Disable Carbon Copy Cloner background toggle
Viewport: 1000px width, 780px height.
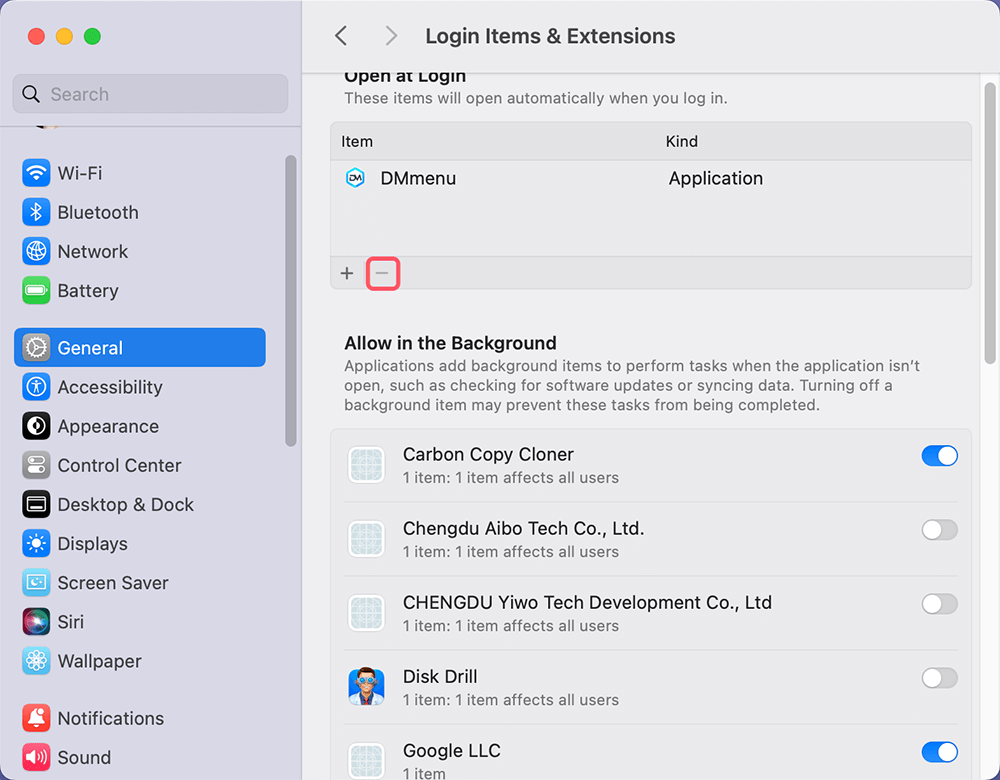tap(939, 456)
